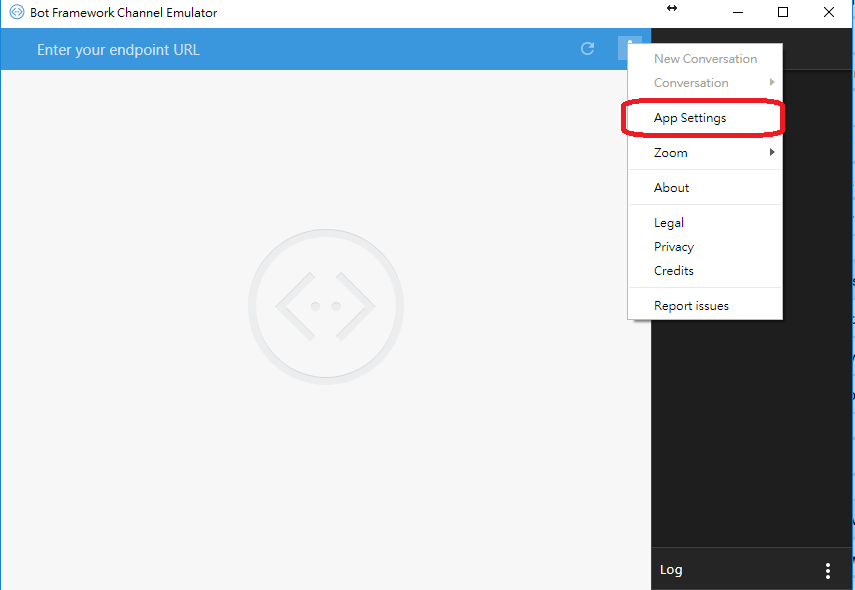855x590 pixels.
Task: Click the Log panel header label
Action: tap(671, 570)
